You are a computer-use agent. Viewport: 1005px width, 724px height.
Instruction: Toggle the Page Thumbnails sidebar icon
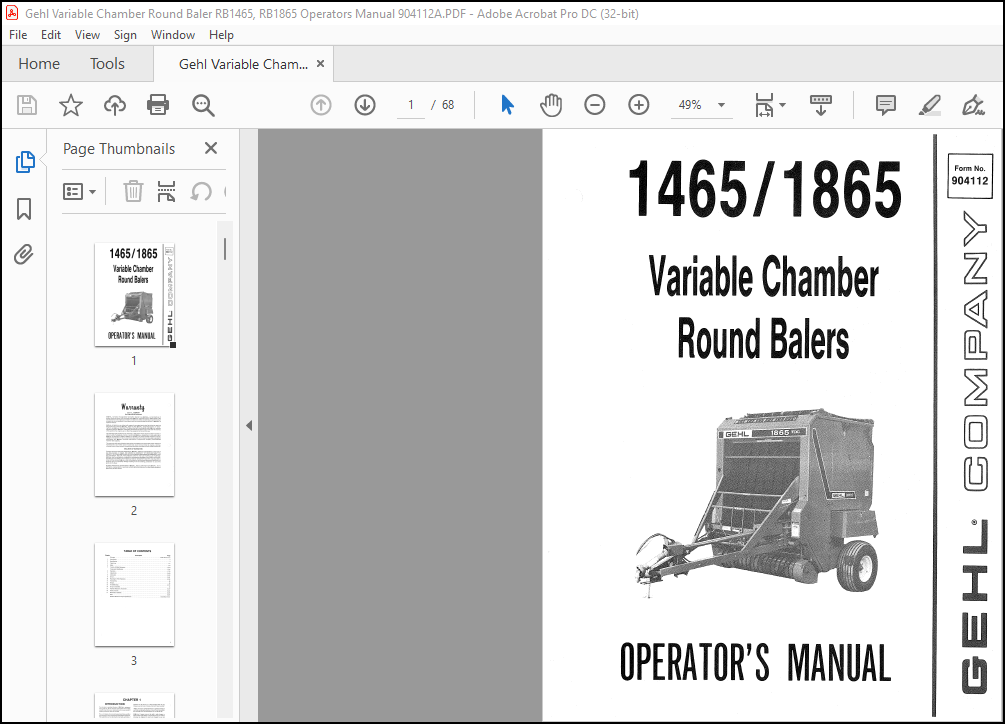pos(24,162)
